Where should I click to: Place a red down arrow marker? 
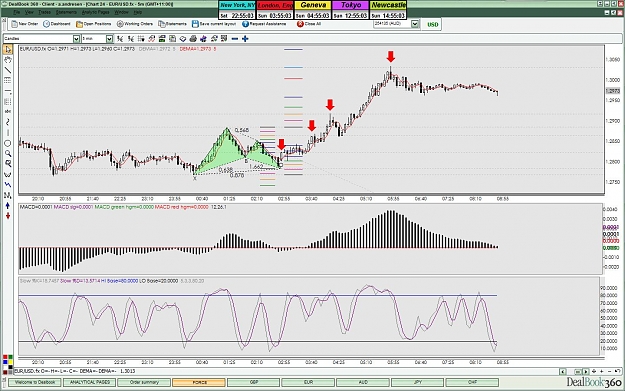coord(8,216)
